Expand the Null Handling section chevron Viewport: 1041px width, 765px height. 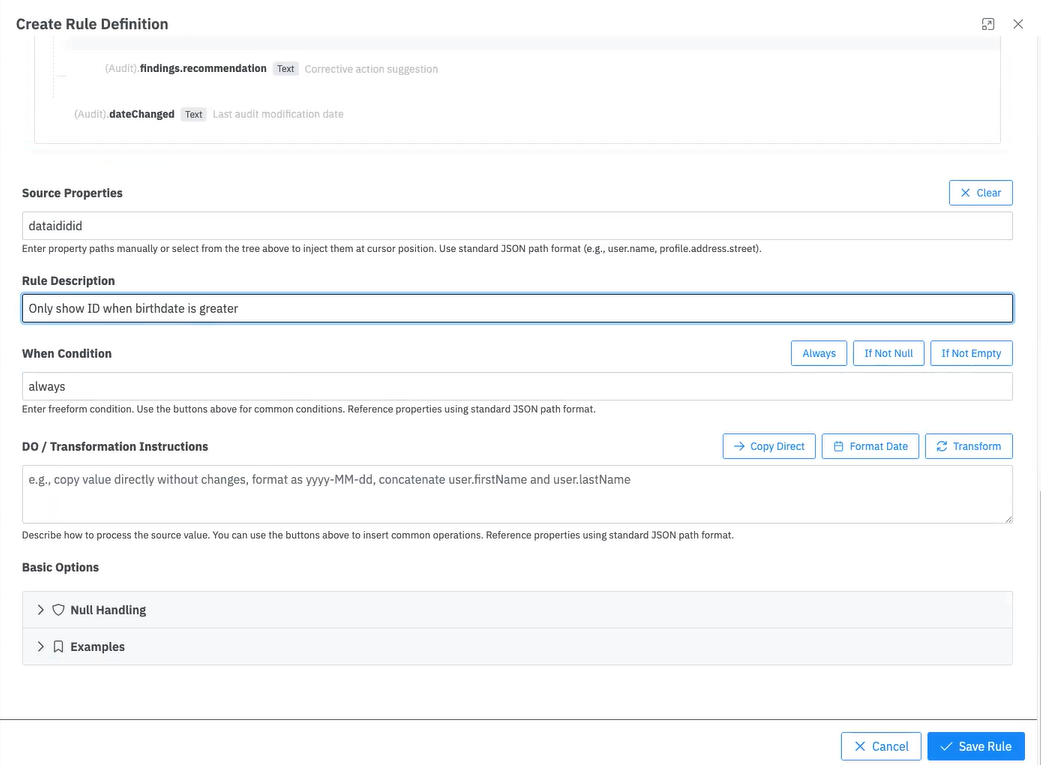coord(41,610)
